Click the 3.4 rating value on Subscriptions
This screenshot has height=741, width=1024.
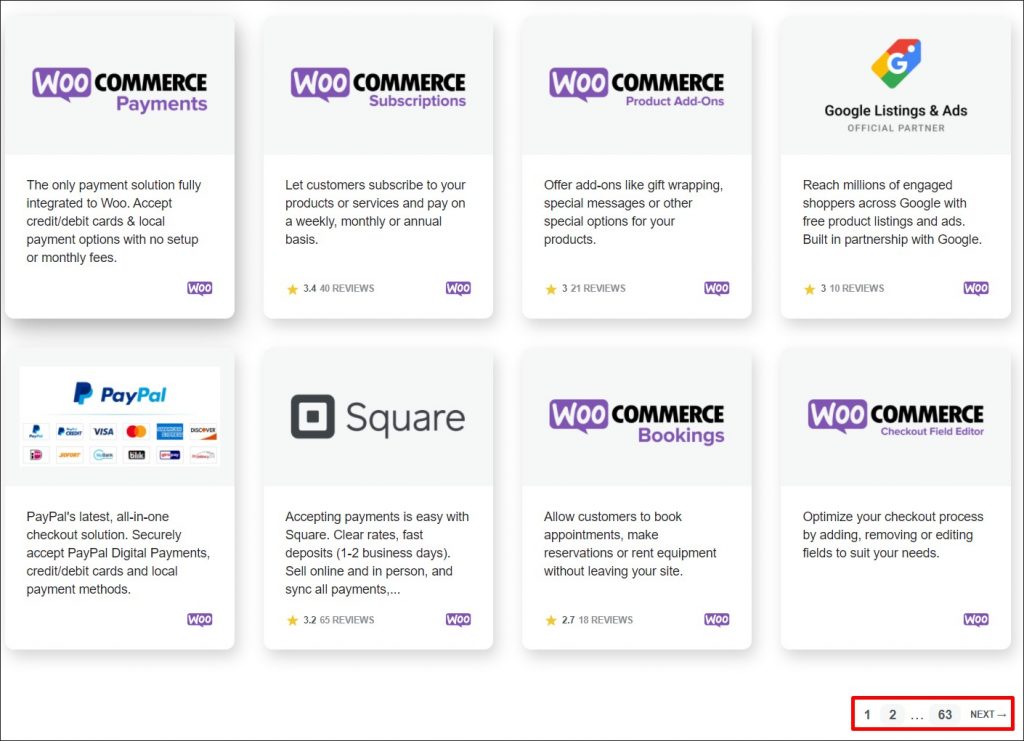coord(310,289)
